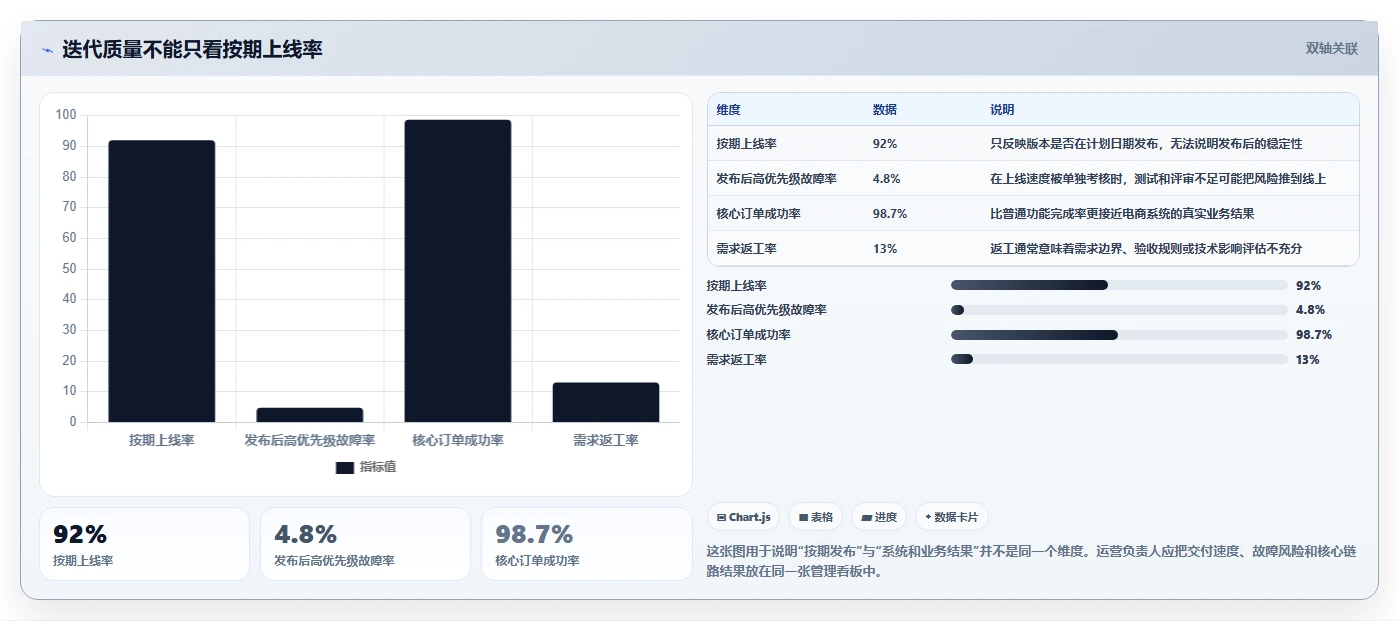Click the 双轴关联 label in the header
Viewport: 1399px width, 621px height.
(x=1331, y=49)
